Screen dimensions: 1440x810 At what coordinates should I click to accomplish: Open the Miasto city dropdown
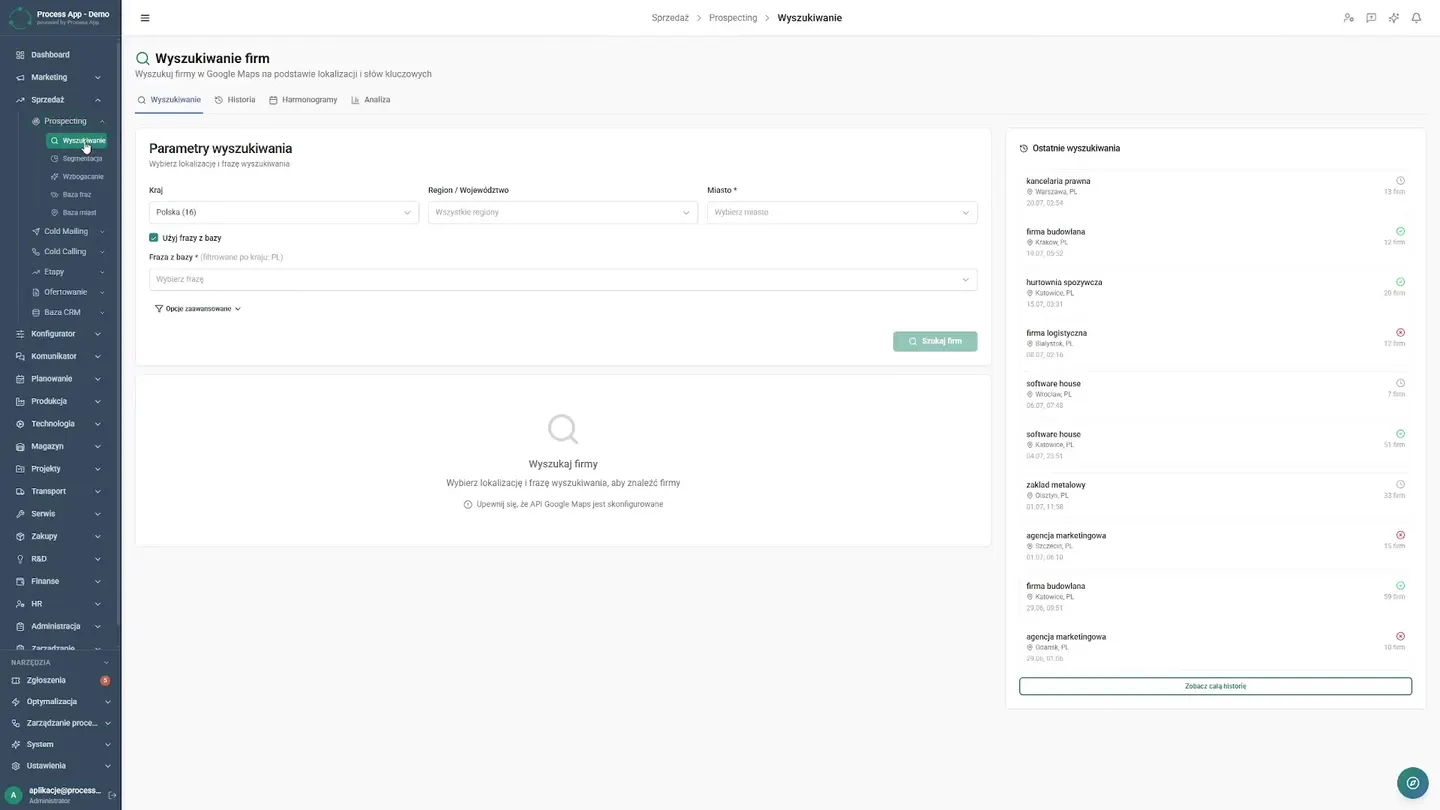click(842, 212)
